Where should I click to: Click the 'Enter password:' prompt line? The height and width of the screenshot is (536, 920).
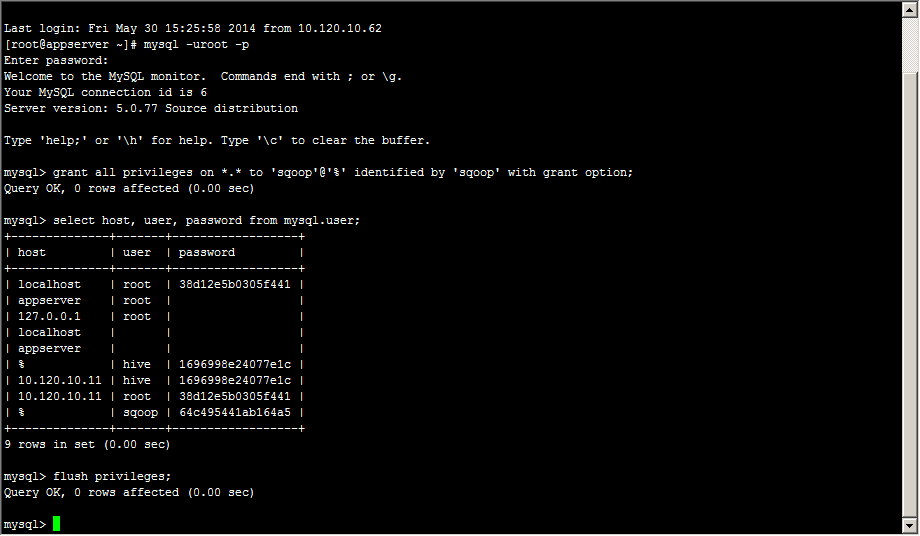56,60
